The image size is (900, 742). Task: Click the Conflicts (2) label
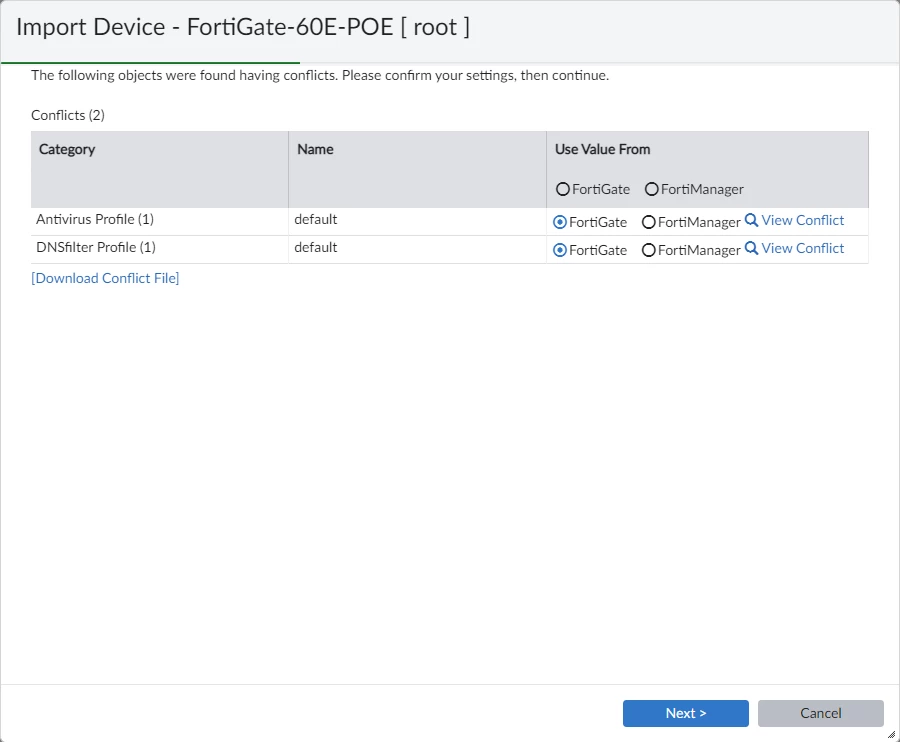(68, 115)
